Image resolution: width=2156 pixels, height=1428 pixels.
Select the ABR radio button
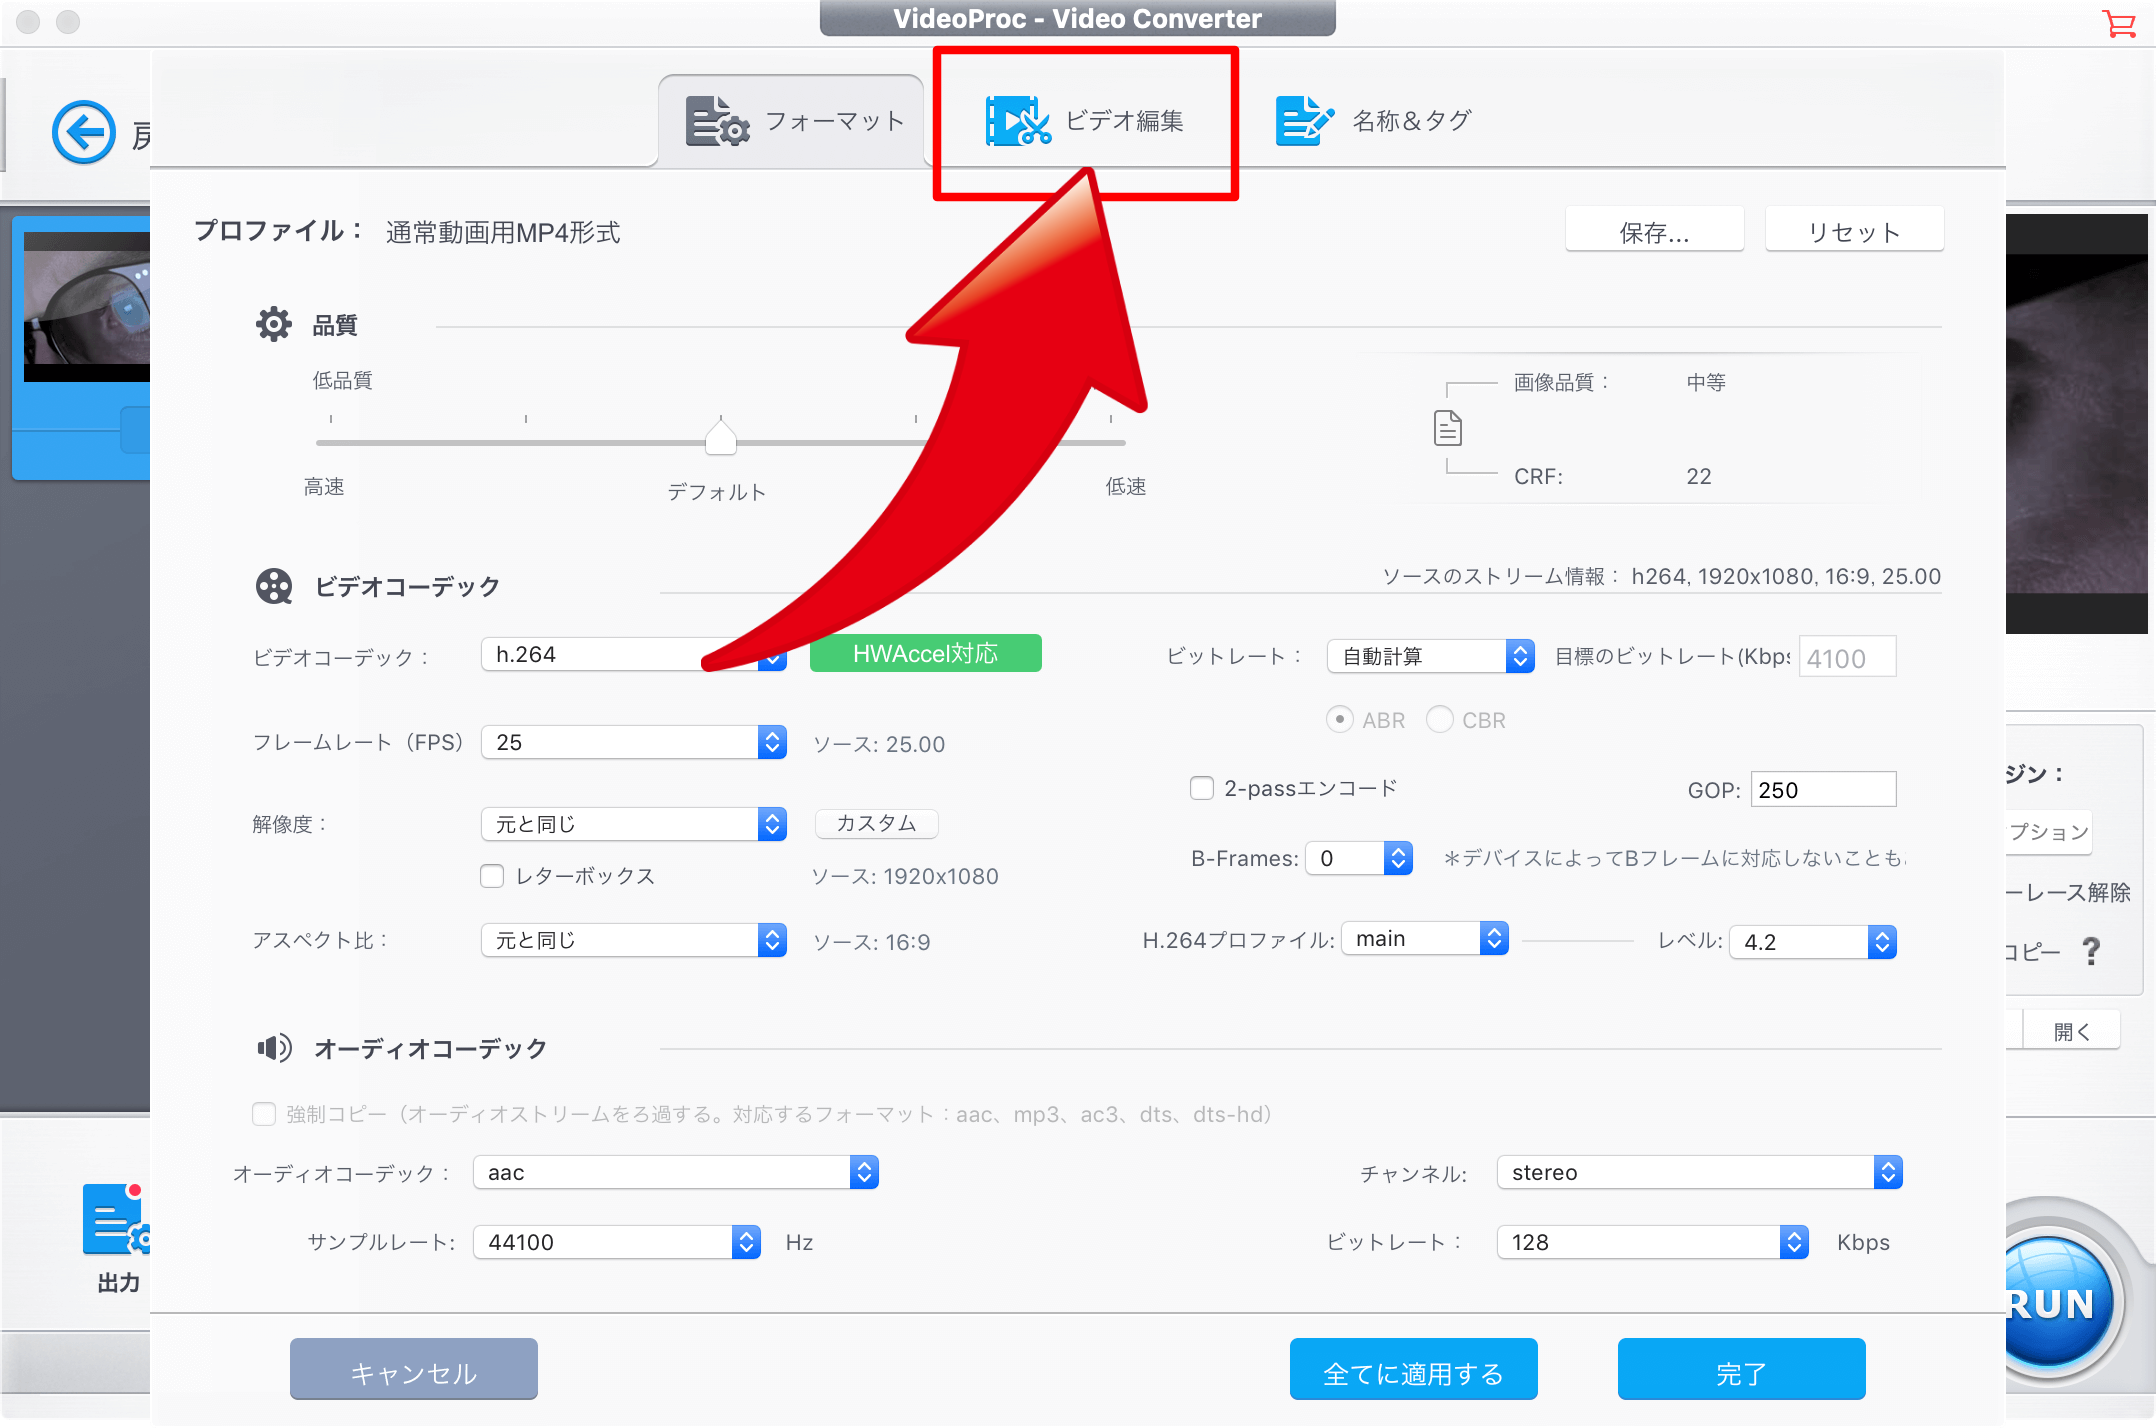(1340, 719)
